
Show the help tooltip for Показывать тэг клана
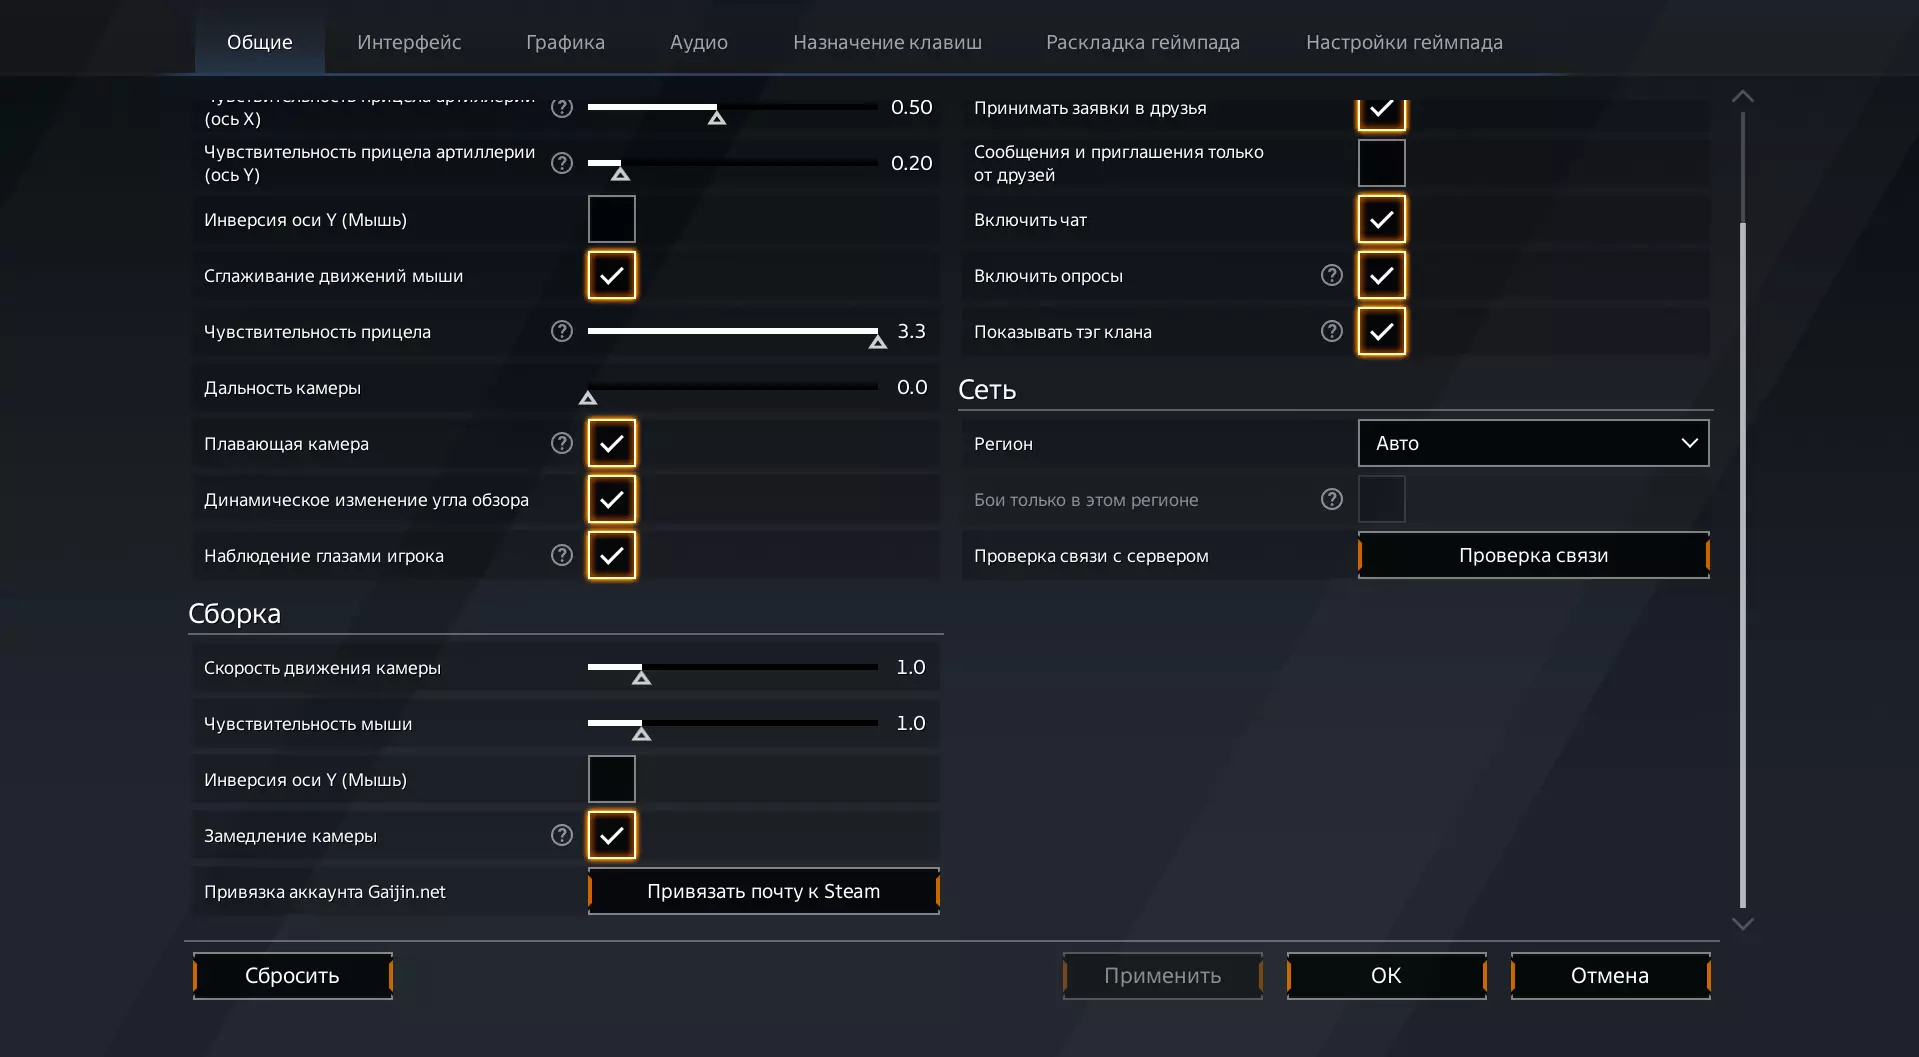[1332, 331]
